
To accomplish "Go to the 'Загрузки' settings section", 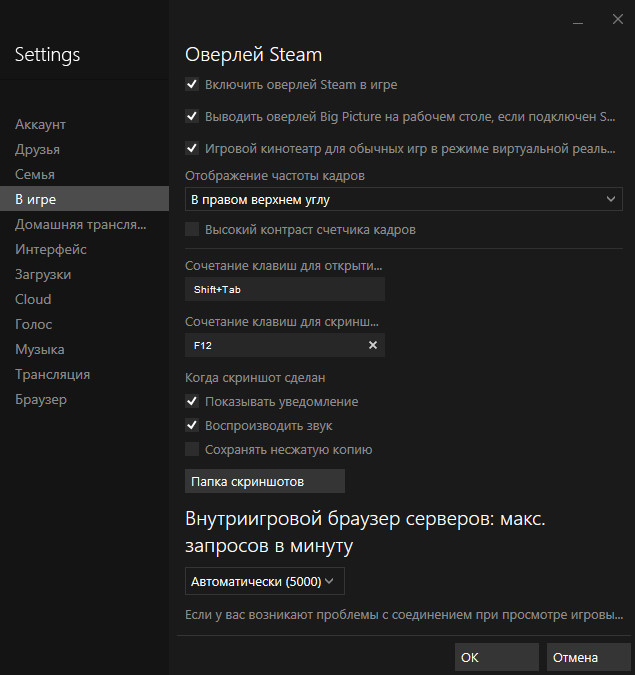I will click(x=43, y=274).
